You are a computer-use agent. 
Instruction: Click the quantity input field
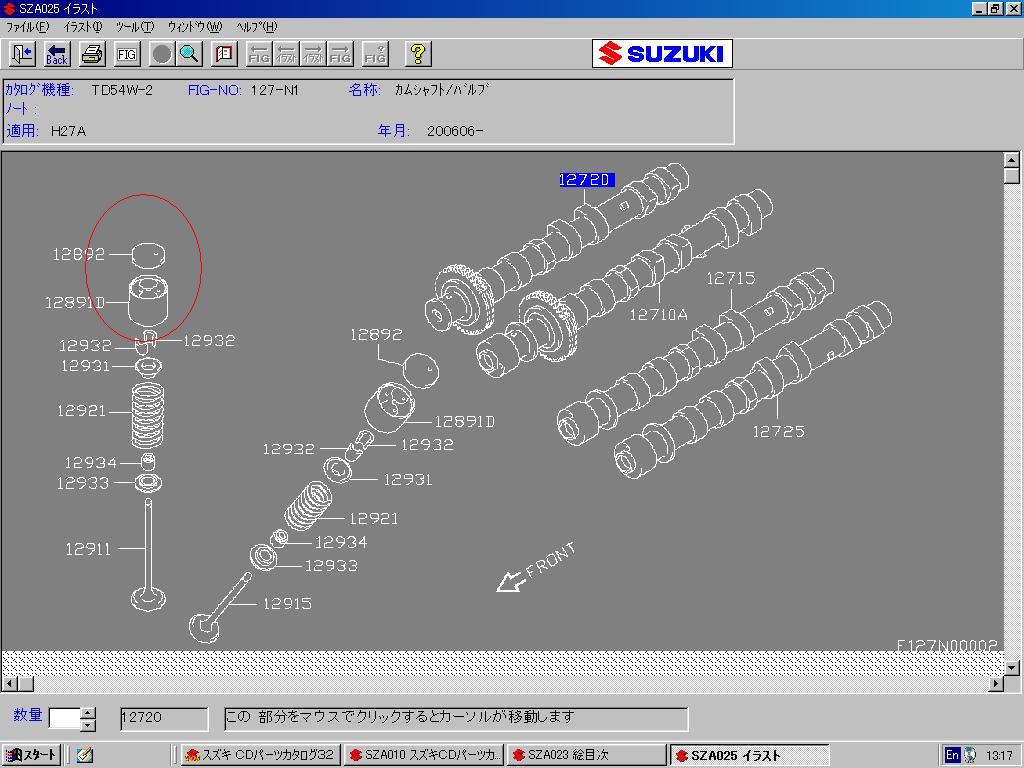click(63, 718)
